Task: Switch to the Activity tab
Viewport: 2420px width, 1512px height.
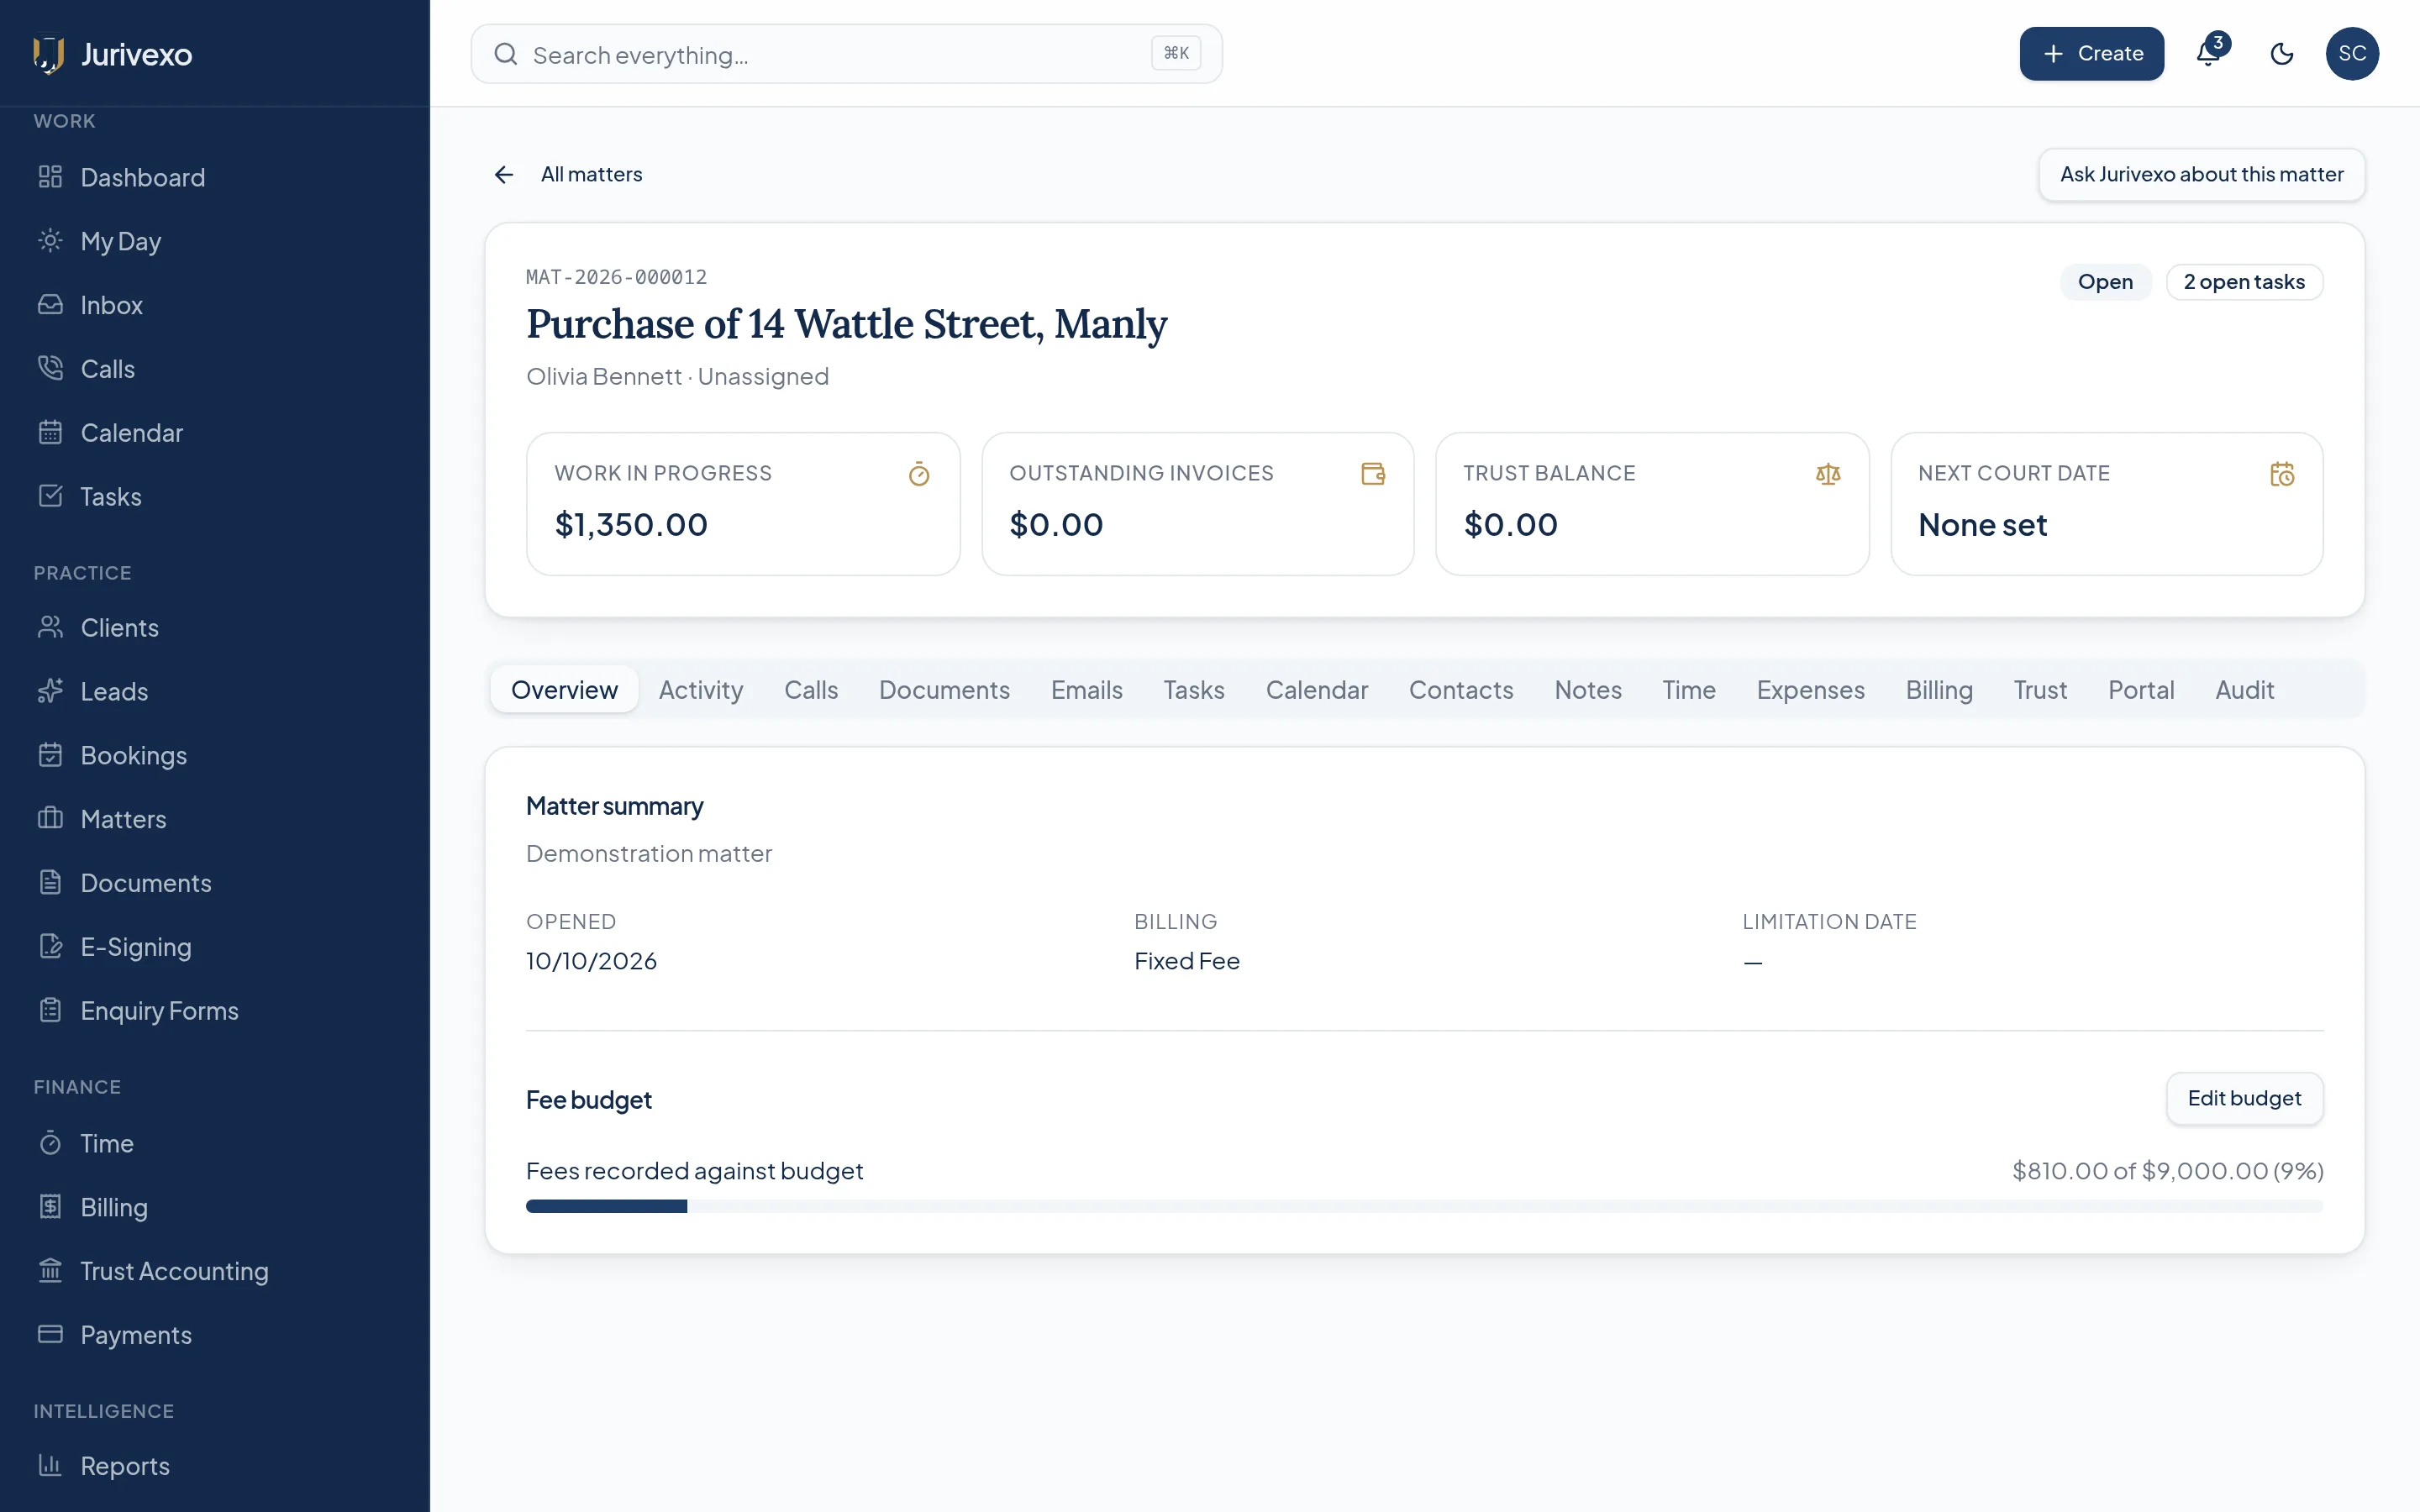Action: [701, 690]
